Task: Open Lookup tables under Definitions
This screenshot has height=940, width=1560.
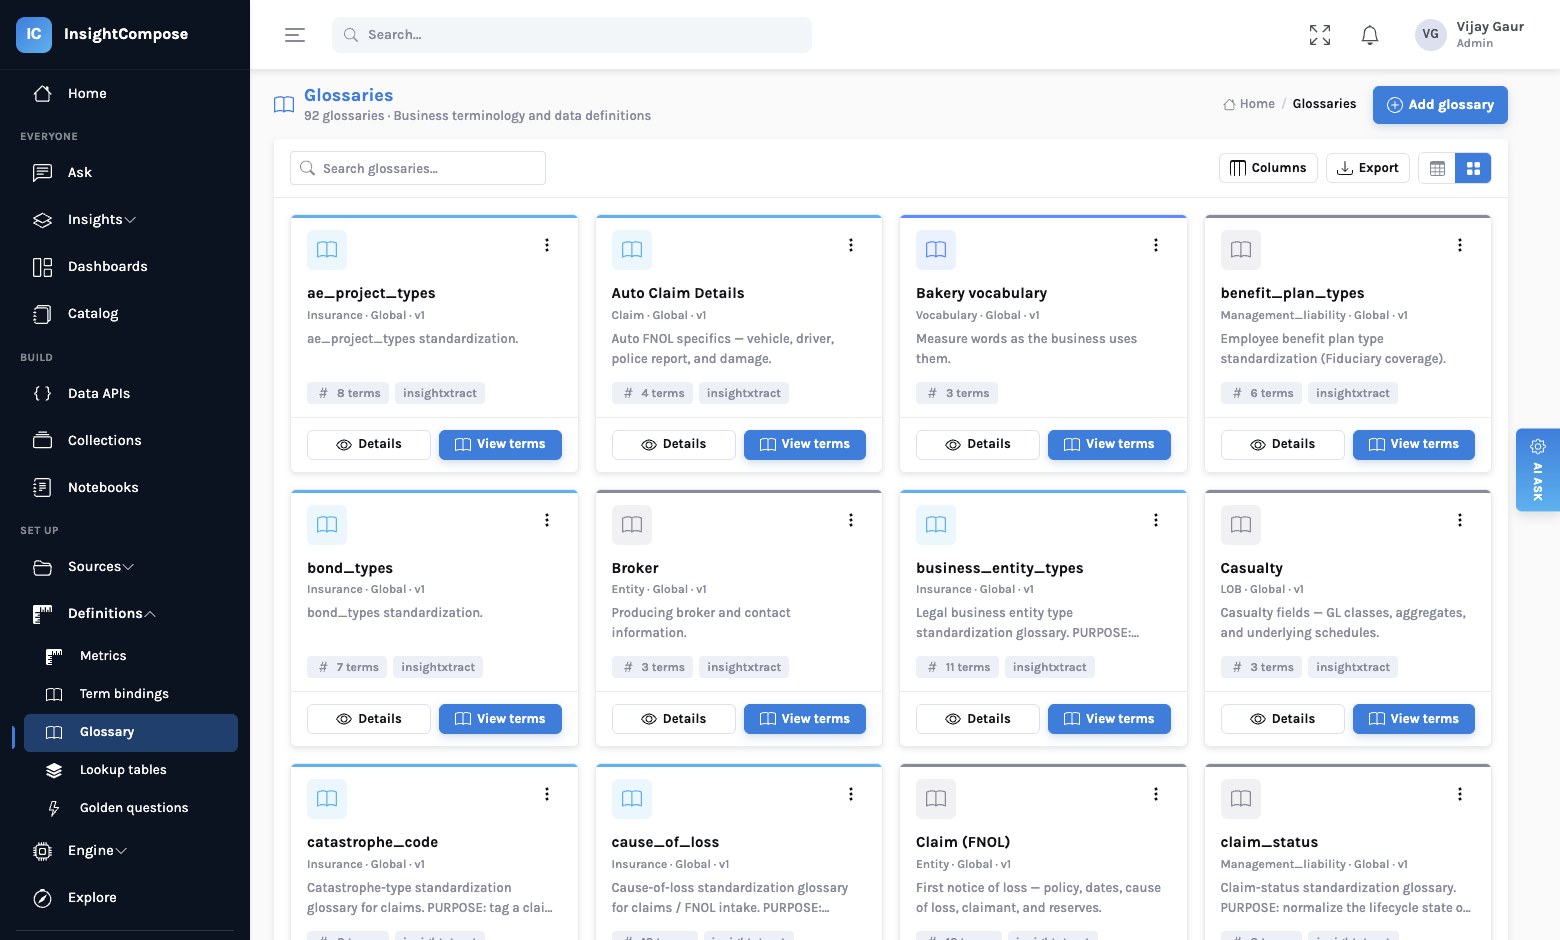Action: tap(131, 770)
